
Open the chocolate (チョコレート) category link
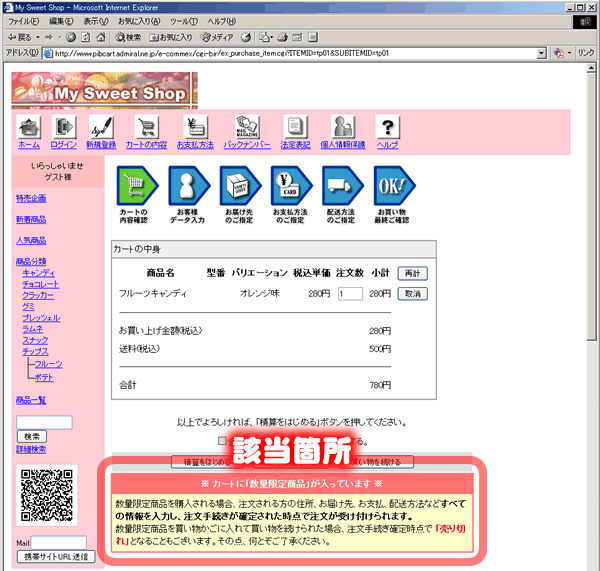coord(41,284)
